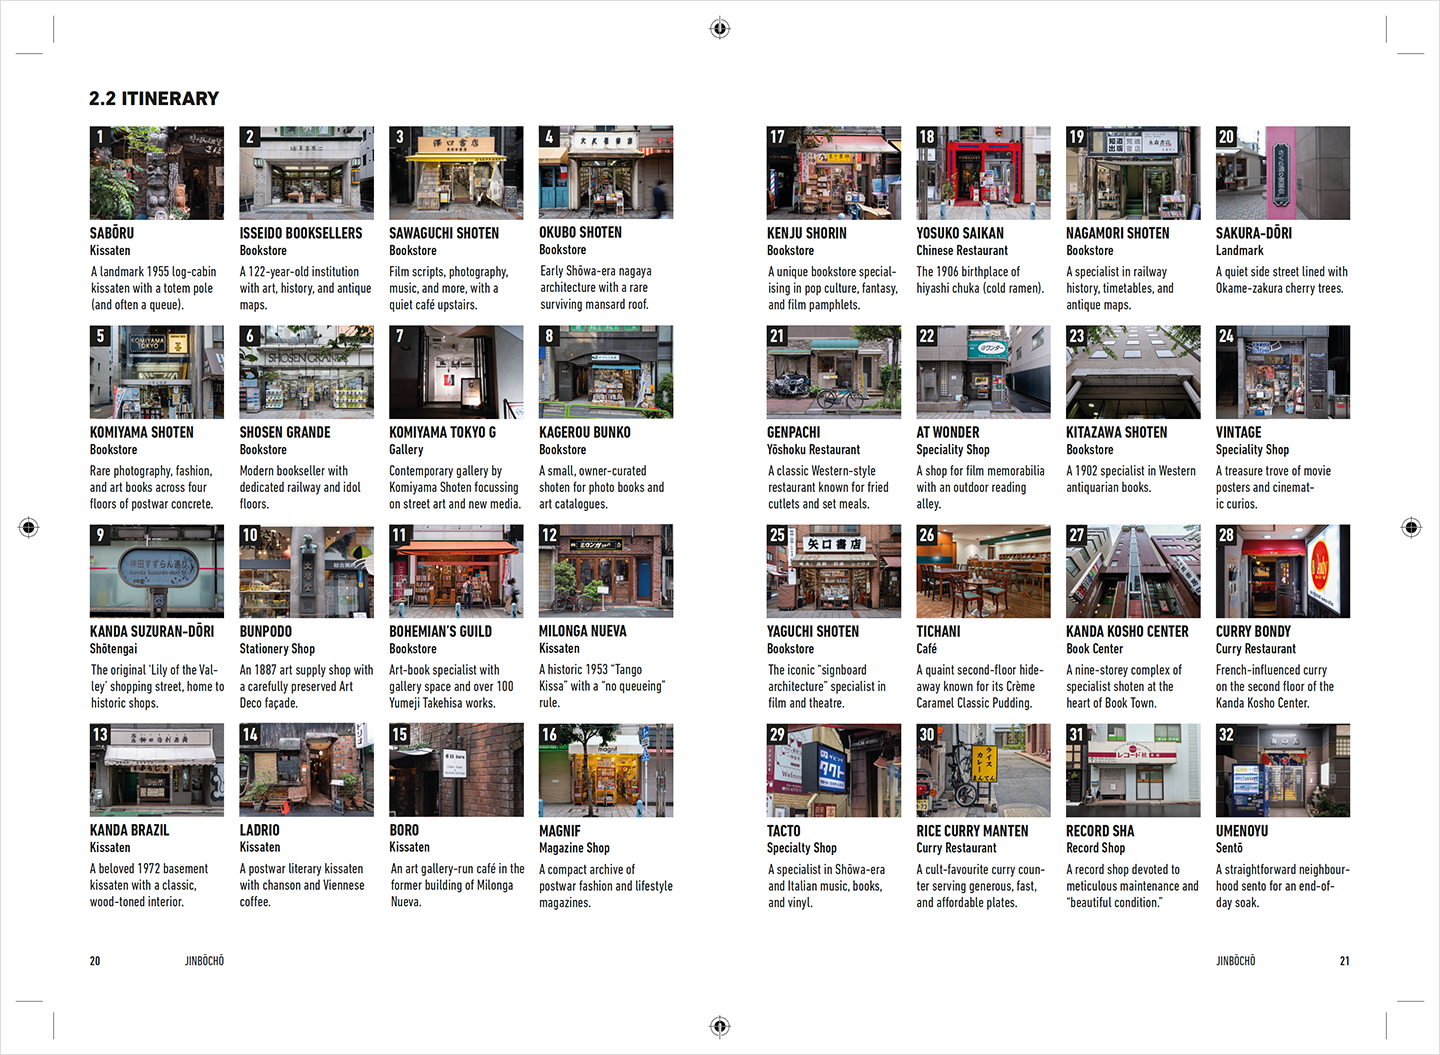Select the Kanda Suzuran-dori street sign photo
The height and width of the screenshot is (1055, 1440).
pos(157,571)
